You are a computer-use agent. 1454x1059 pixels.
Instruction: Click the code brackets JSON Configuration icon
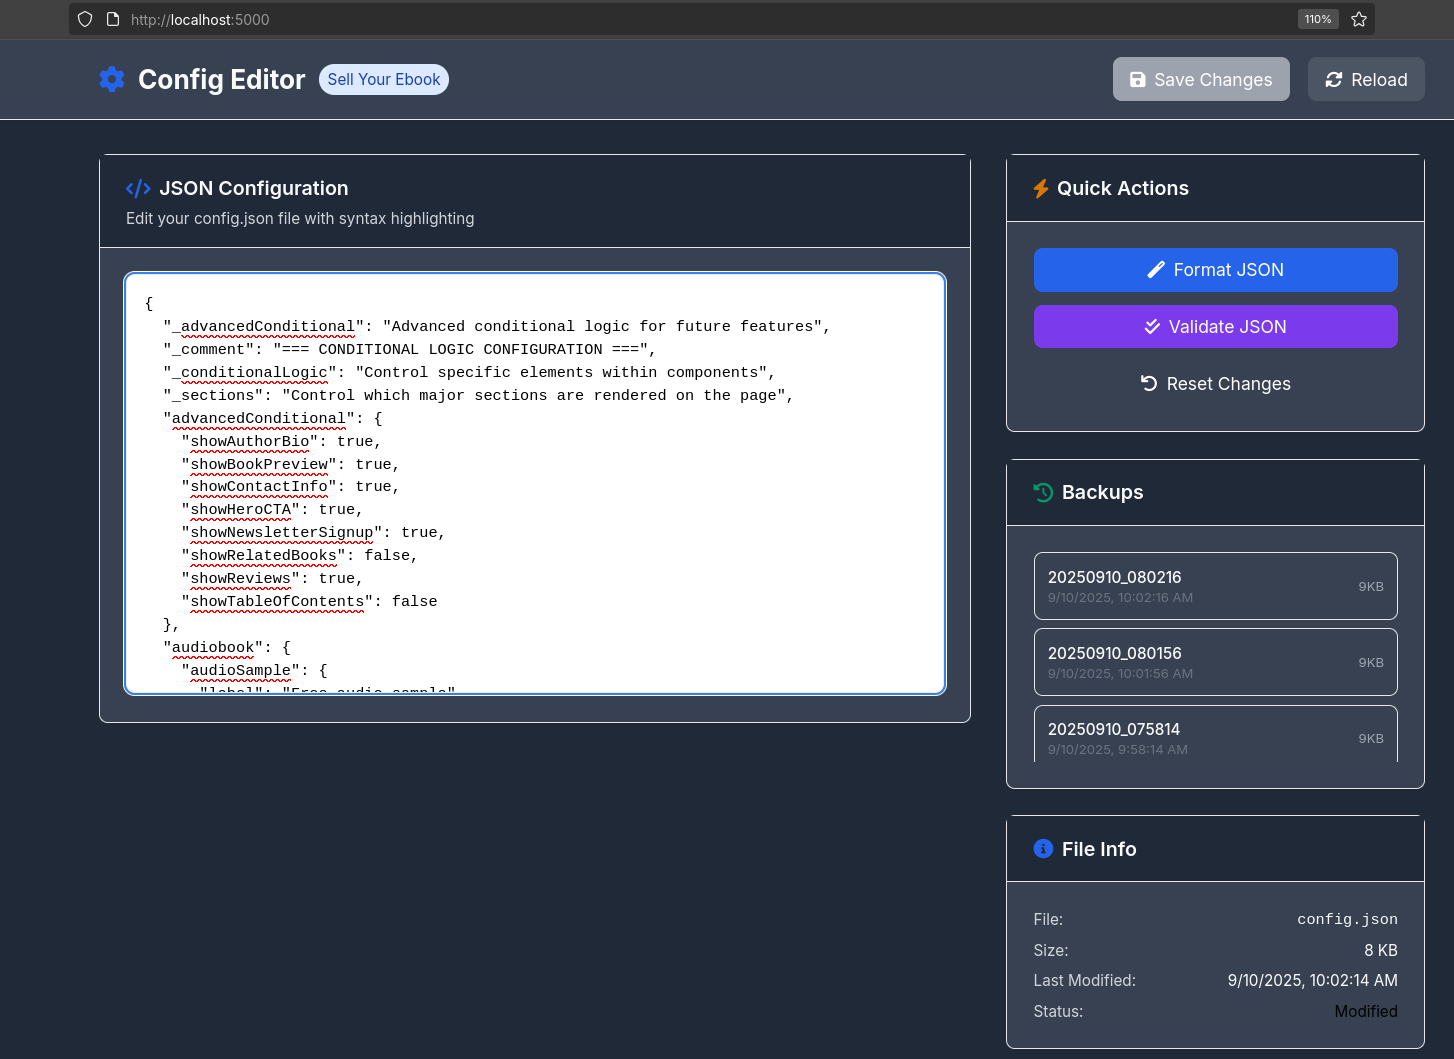(x=138, y=188)
